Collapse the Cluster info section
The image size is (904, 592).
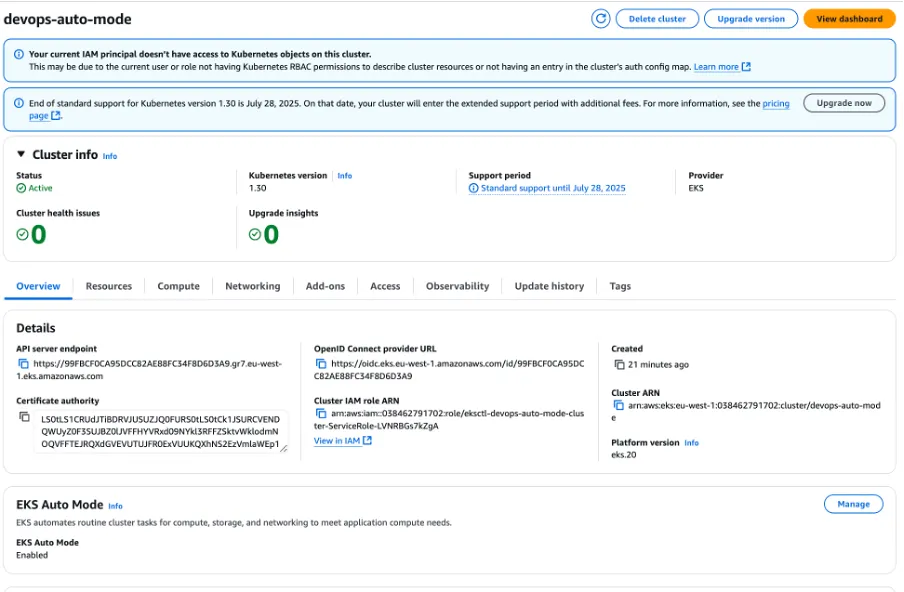(21, 154)
